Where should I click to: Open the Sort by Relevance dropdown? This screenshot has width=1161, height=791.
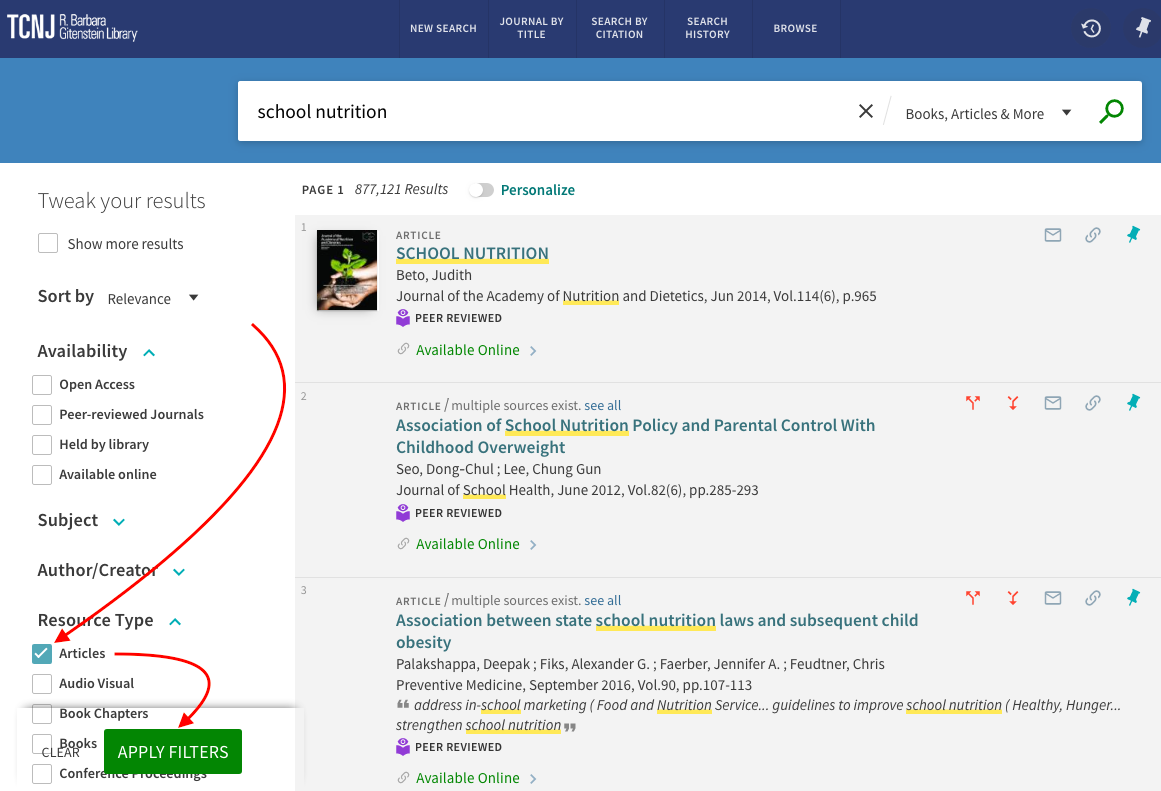153,298
